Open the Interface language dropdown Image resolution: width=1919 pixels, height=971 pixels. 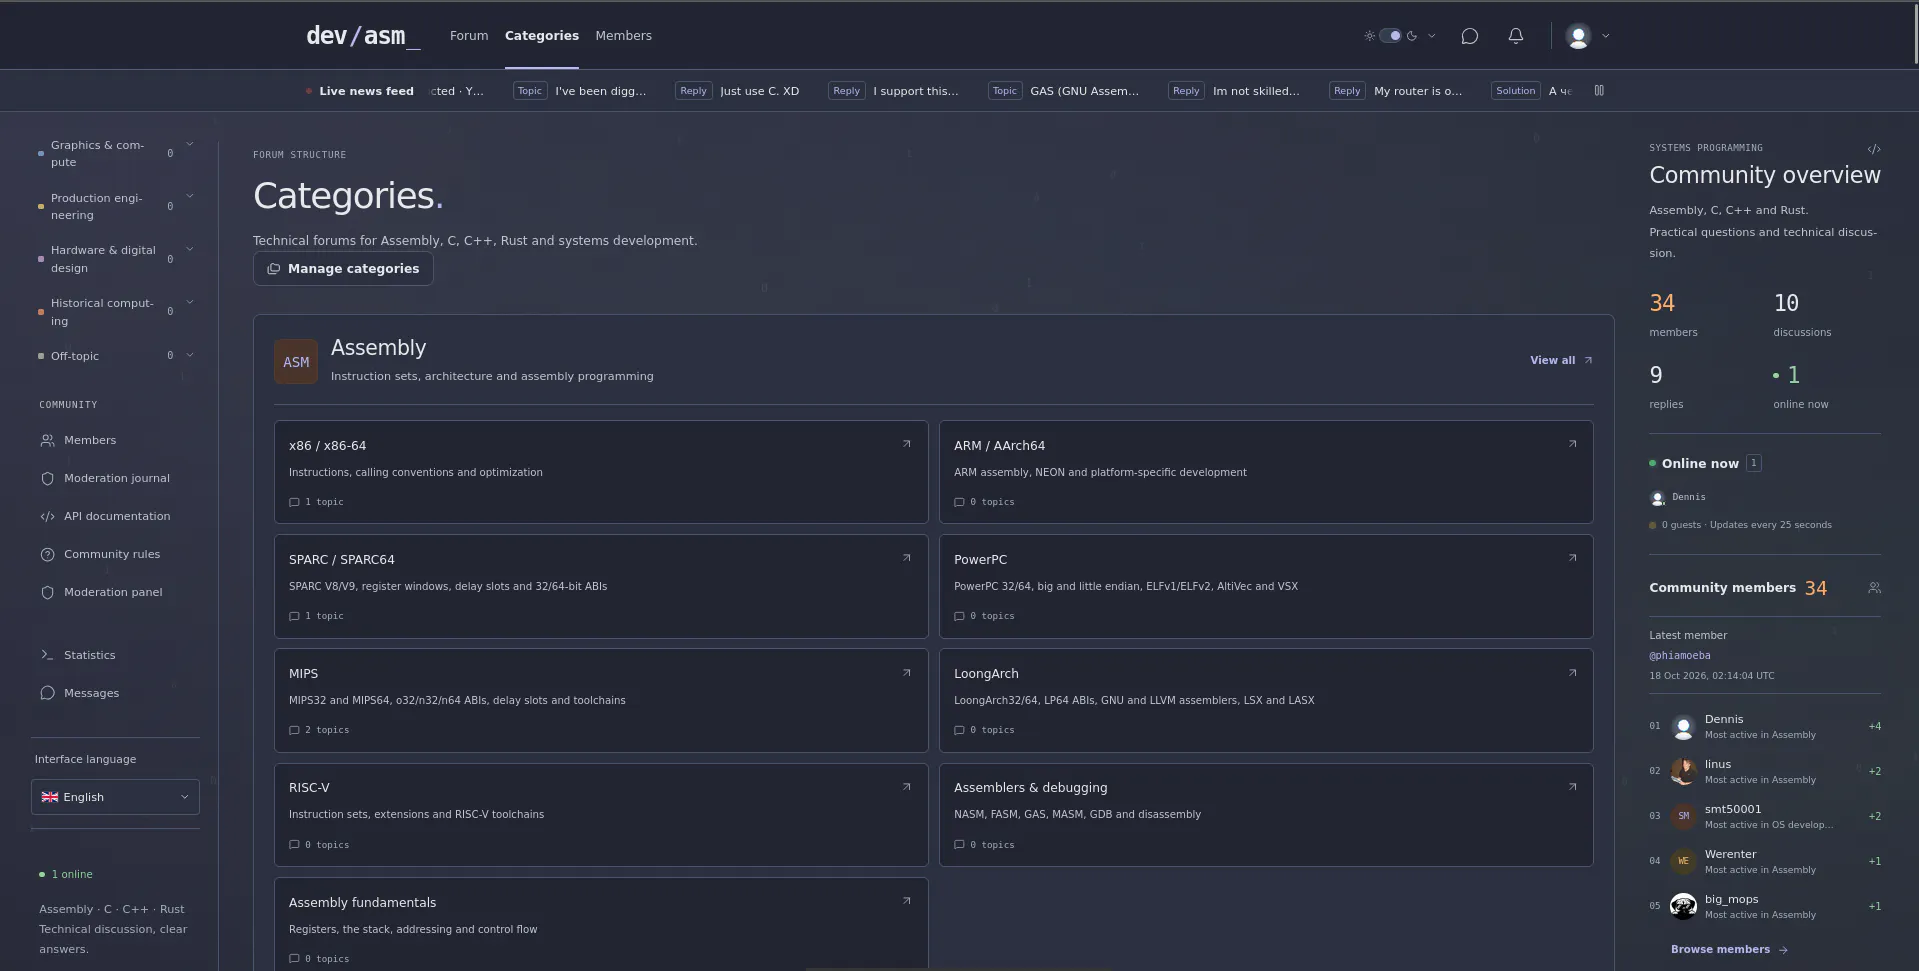click(115, 797)
